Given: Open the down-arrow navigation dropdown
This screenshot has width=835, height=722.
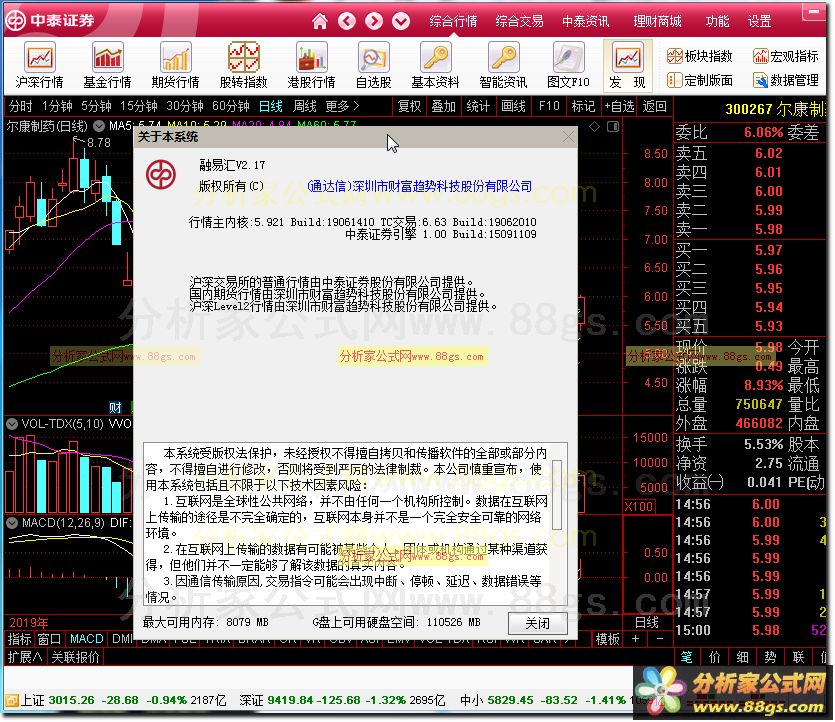Looking at the screenshot, I should tap(401, 21).
